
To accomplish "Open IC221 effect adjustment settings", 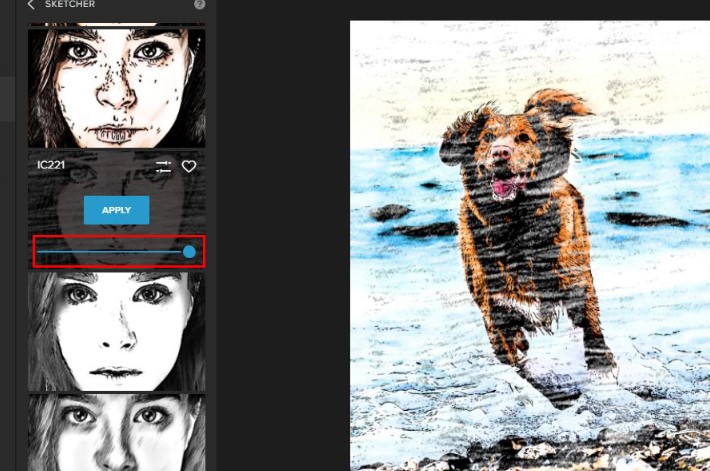I will pos(163,167).
